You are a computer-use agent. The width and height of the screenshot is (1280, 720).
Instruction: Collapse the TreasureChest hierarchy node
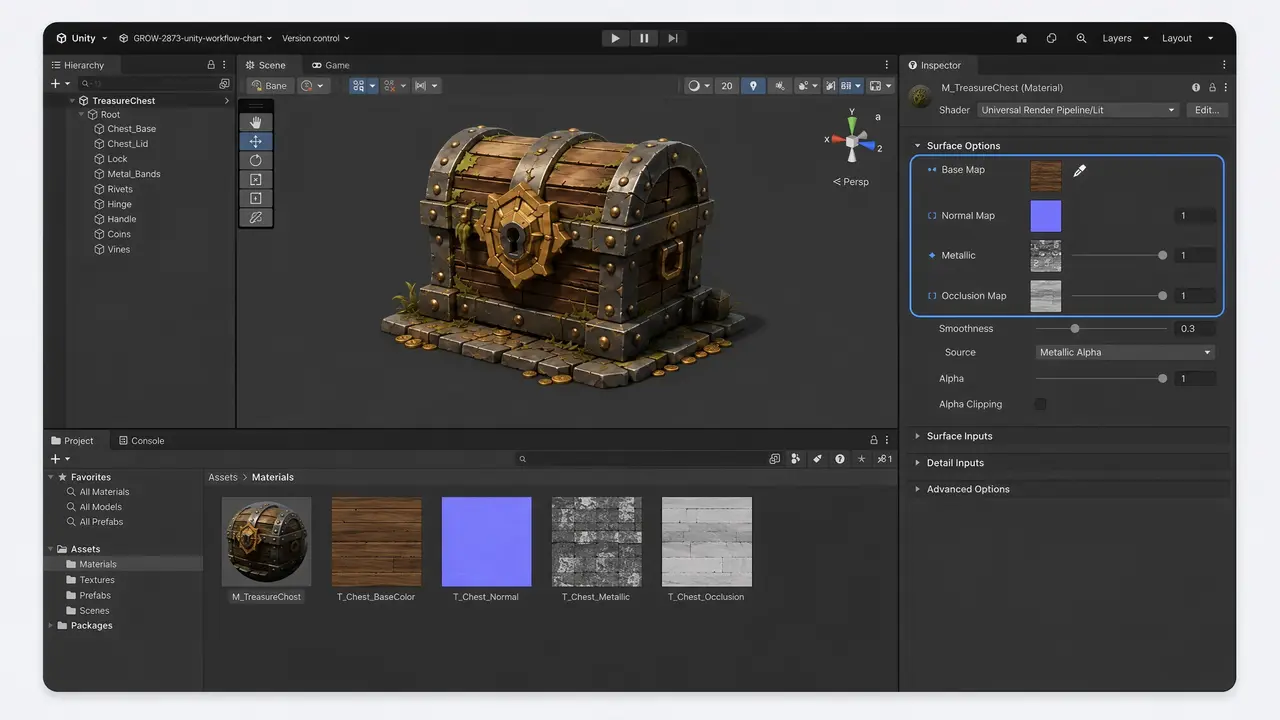[72, 101]
